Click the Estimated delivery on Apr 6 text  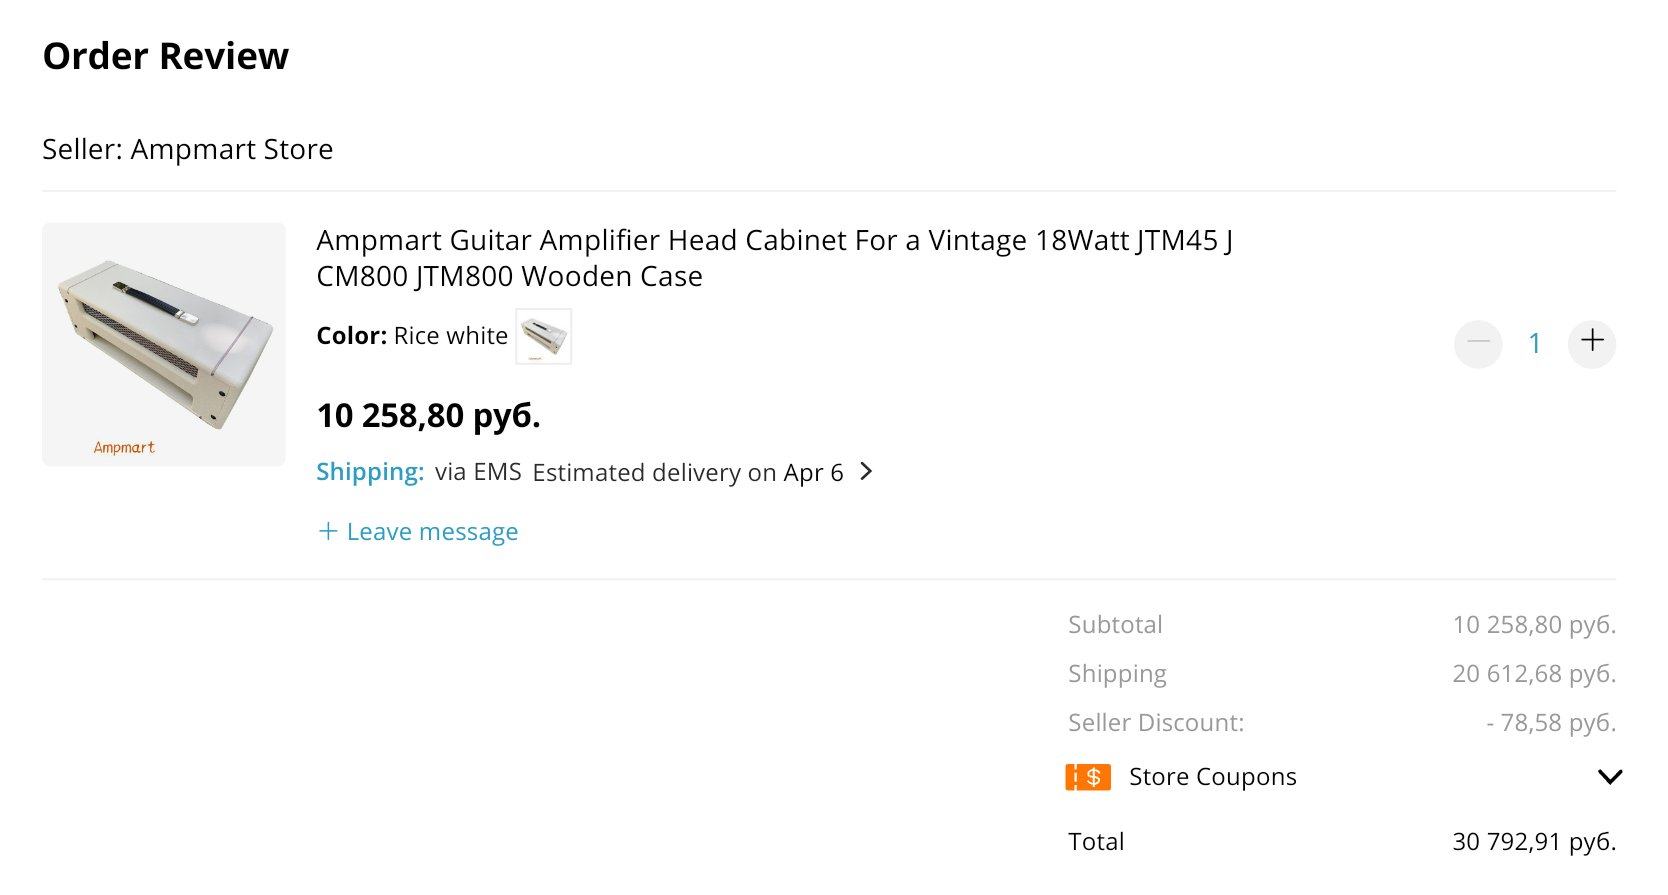[687, 472]
